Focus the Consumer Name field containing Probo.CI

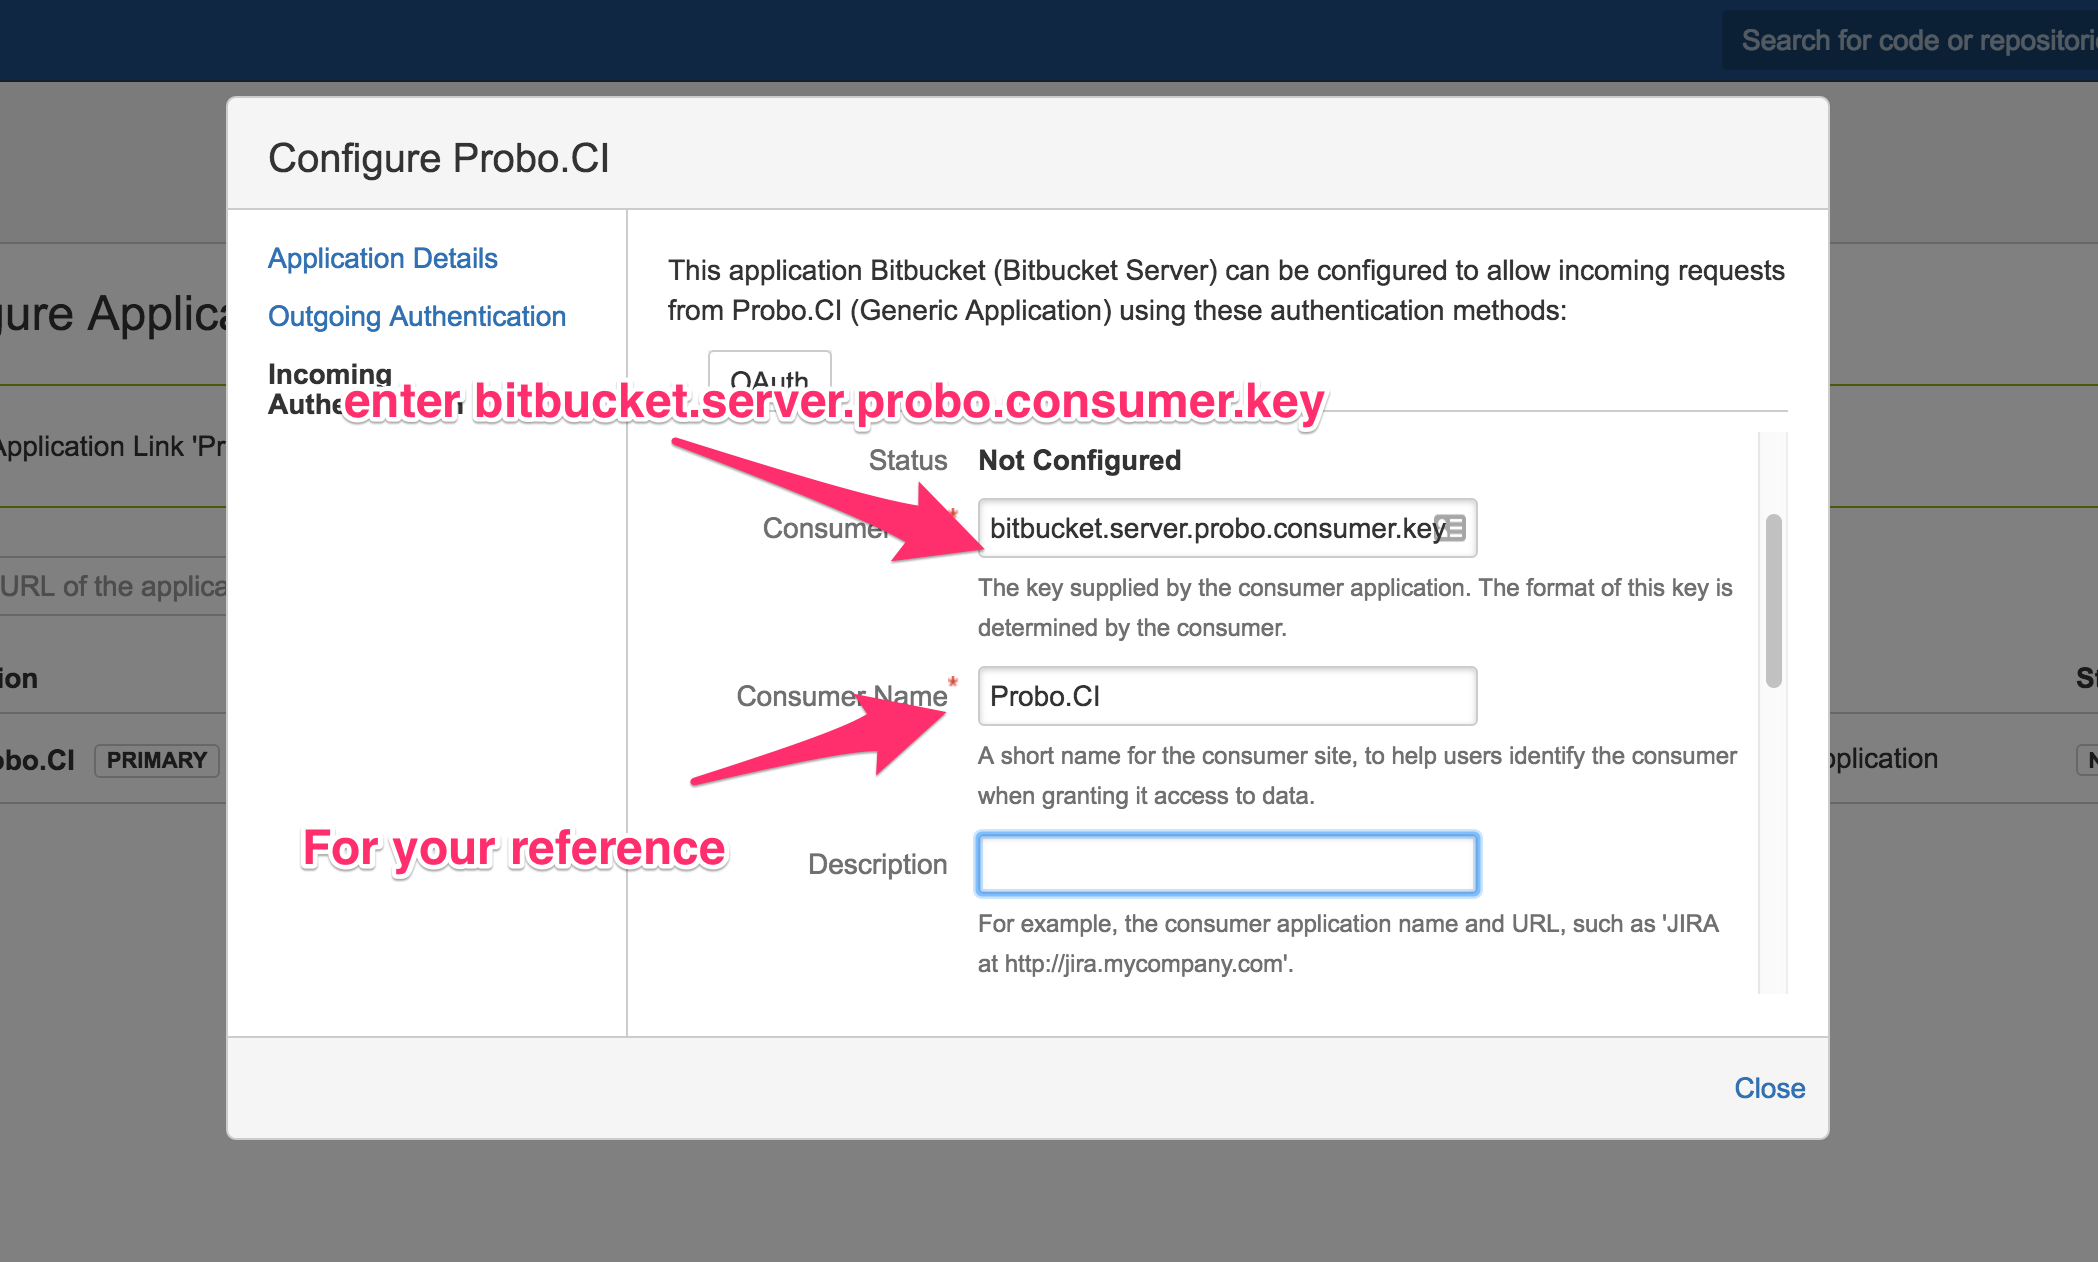click(x=1226, y=696)
